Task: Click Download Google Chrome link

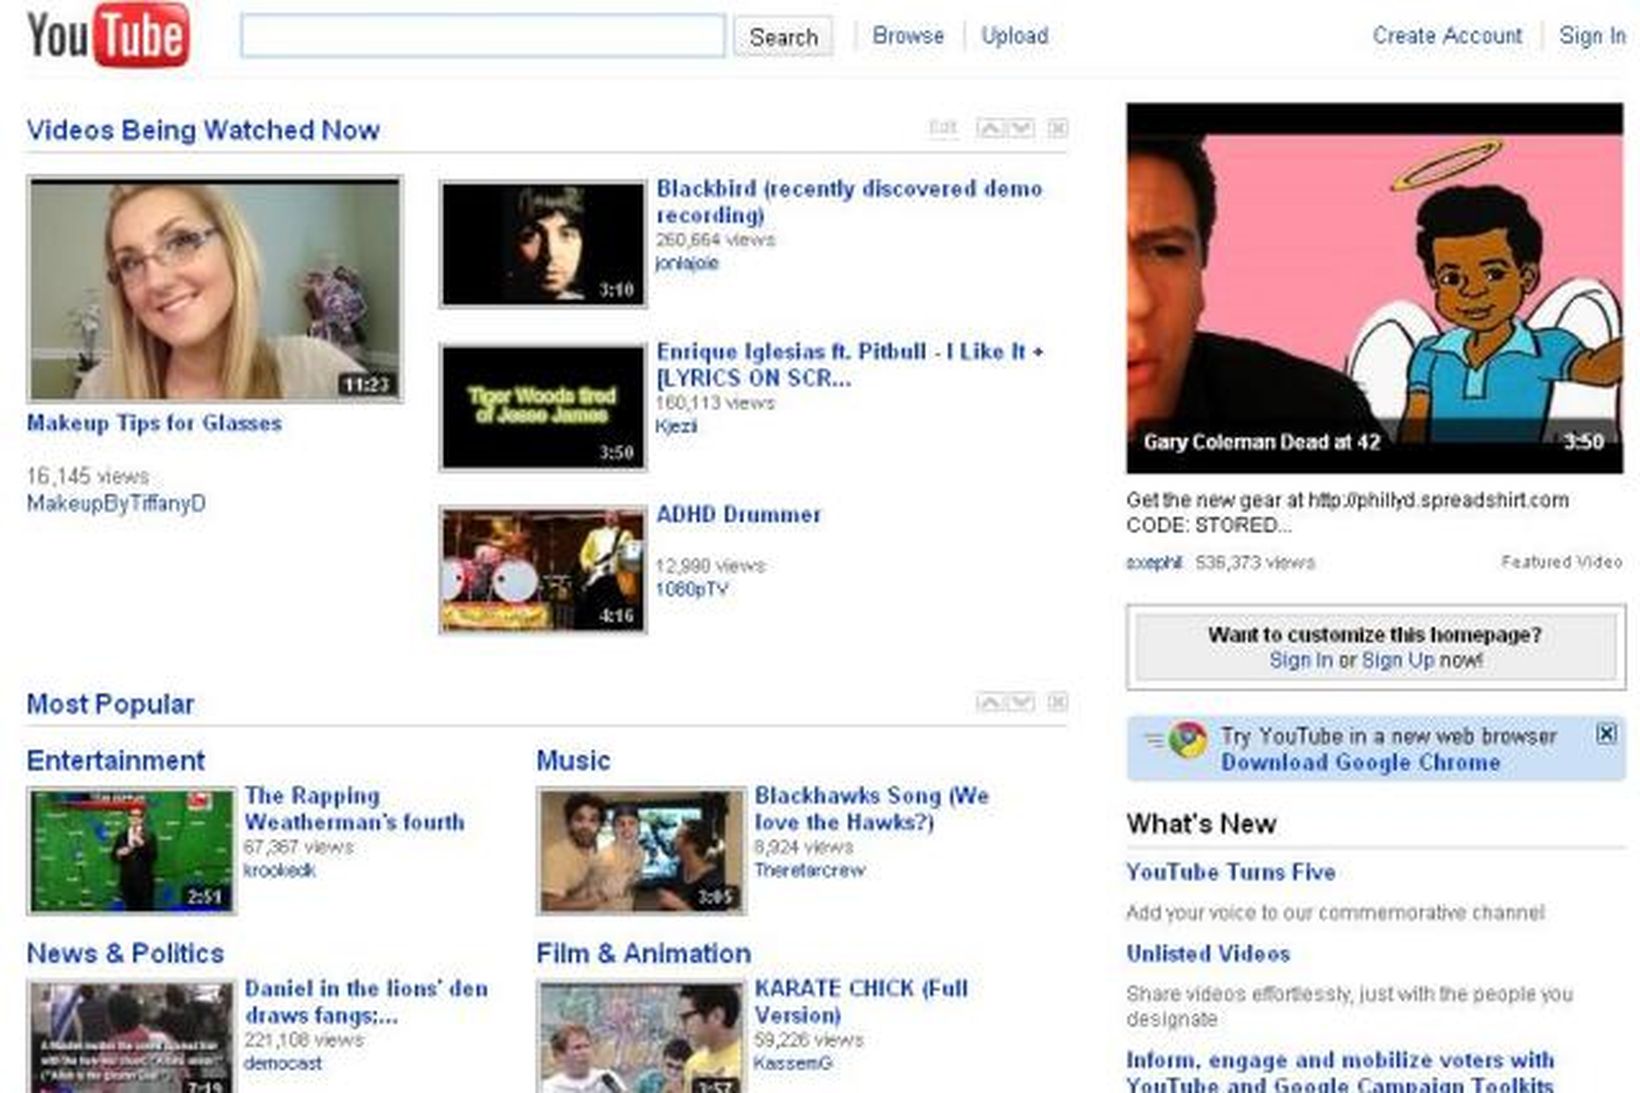Action: (x=1360, y=762)
